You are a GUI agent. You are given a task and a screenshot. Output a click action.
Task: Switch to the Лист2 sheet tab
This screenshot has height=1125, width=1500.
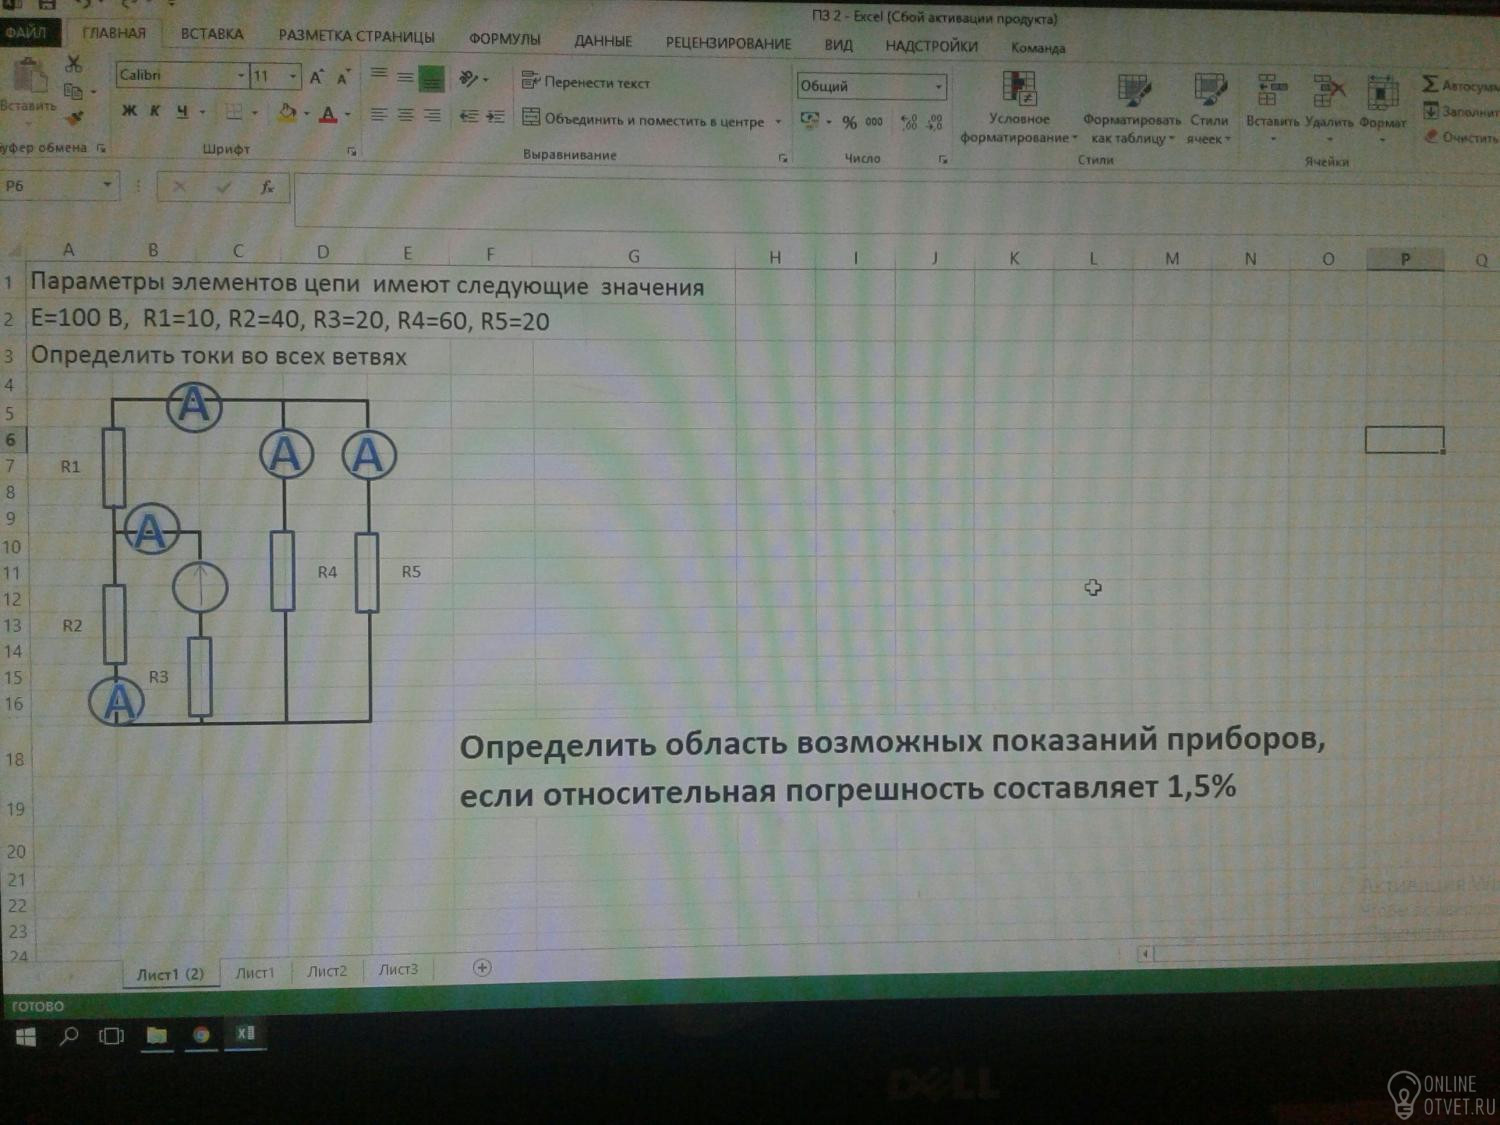click(327, 970)
